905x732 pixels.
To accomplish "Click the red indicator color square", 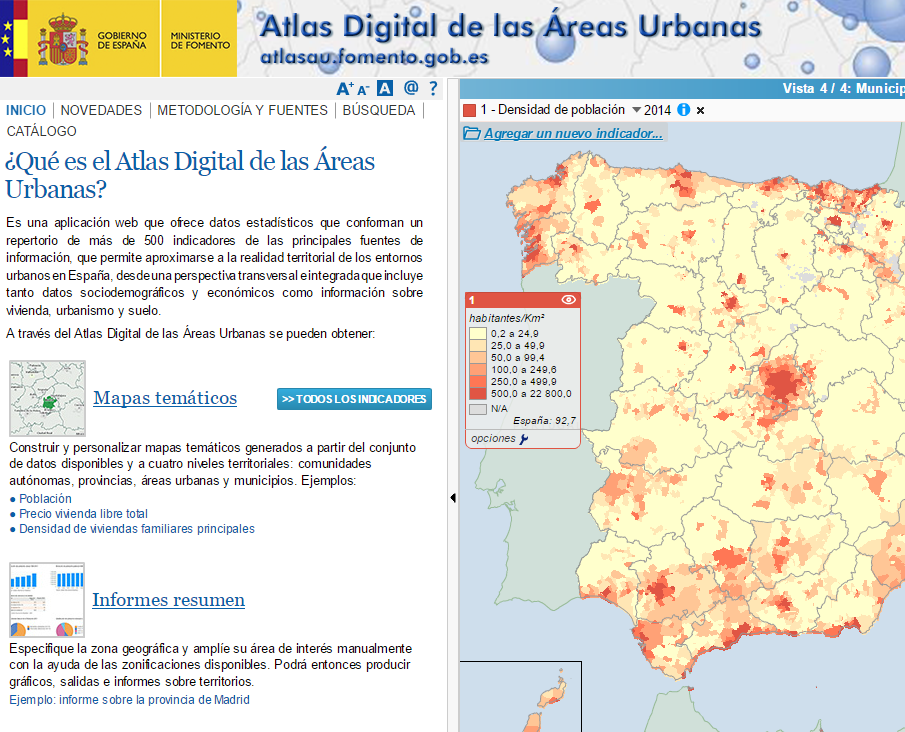I will pyautogui.click(x=469, y=110).
